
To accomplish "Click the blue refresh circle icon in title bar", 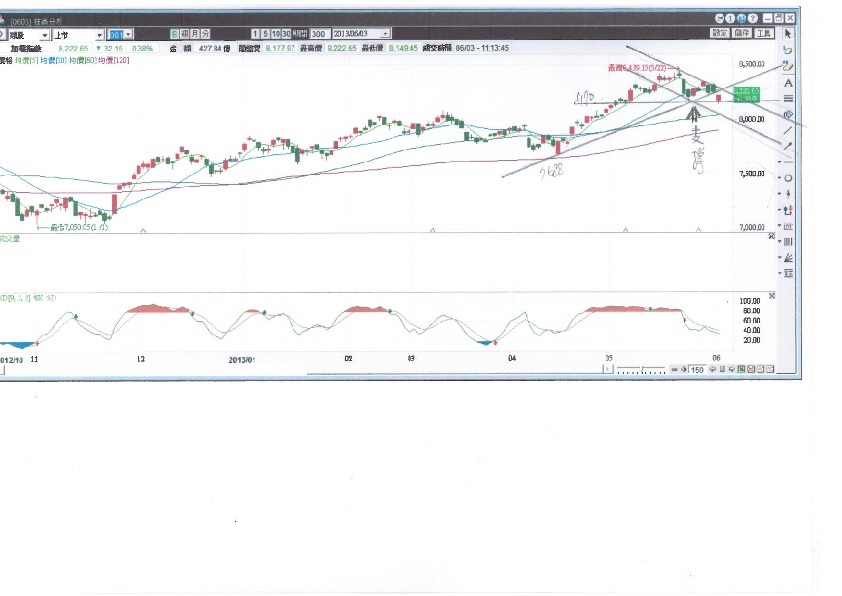I will click(719, 19).
